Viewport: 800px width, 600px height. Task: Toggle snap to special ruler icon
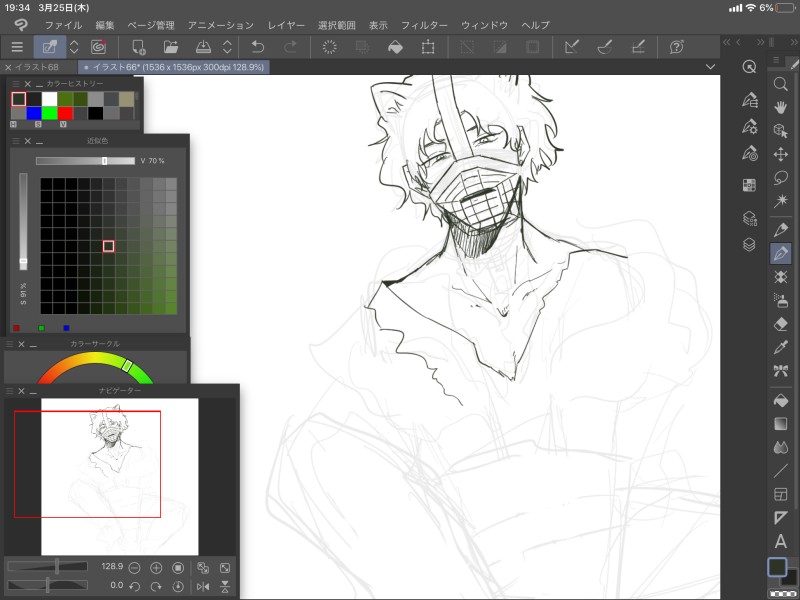coord(605,47)
